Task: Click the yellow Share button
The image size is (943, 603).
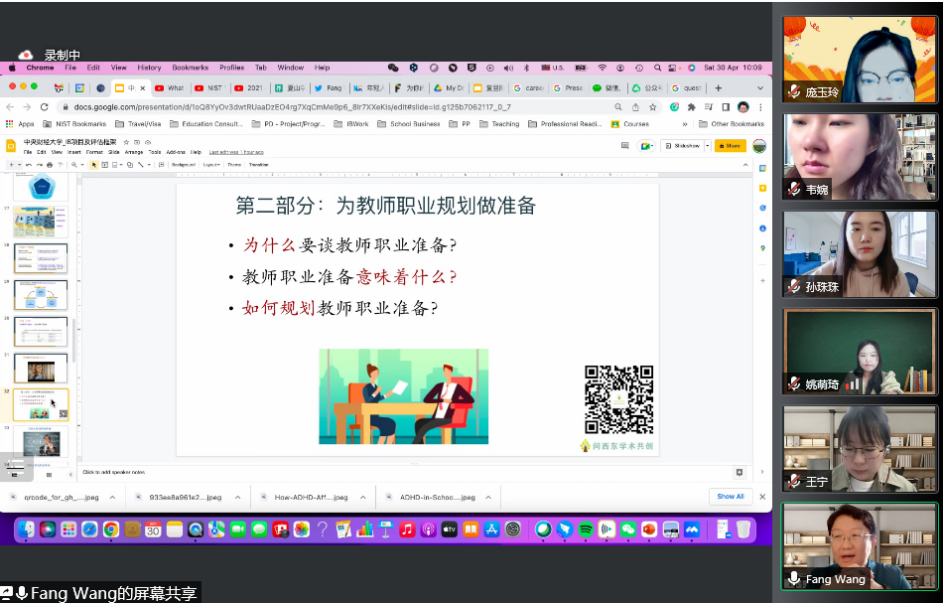Action: click(x=730, y=145)
